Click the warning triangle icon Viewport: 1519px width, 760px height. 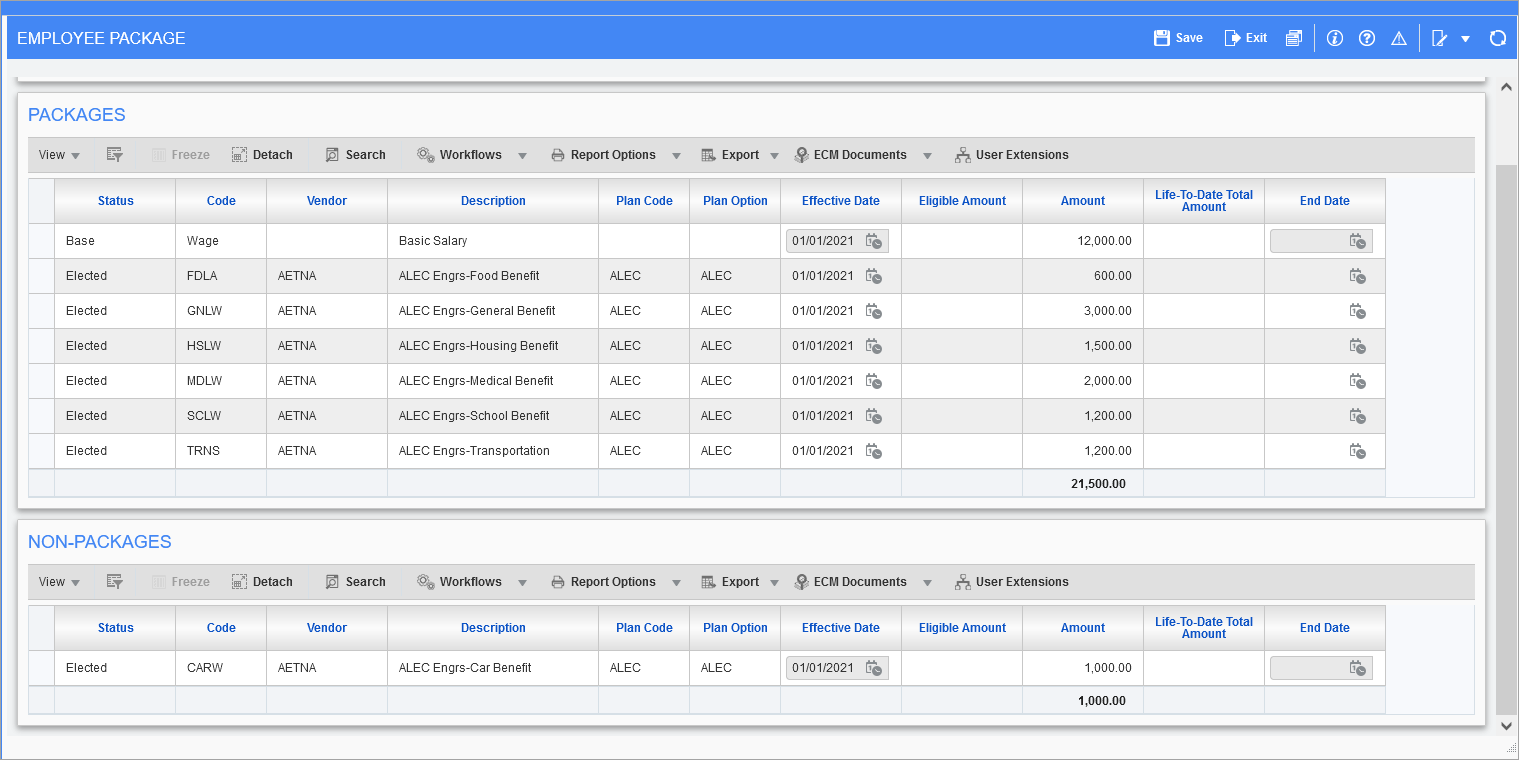click(x=1398, y=38)
